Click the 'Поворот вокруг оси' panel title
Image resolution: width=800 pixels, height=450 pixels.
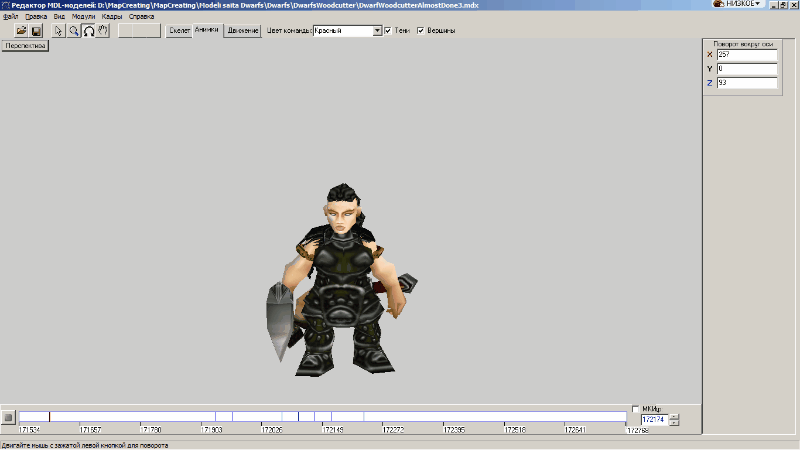(x=743, y=44)
